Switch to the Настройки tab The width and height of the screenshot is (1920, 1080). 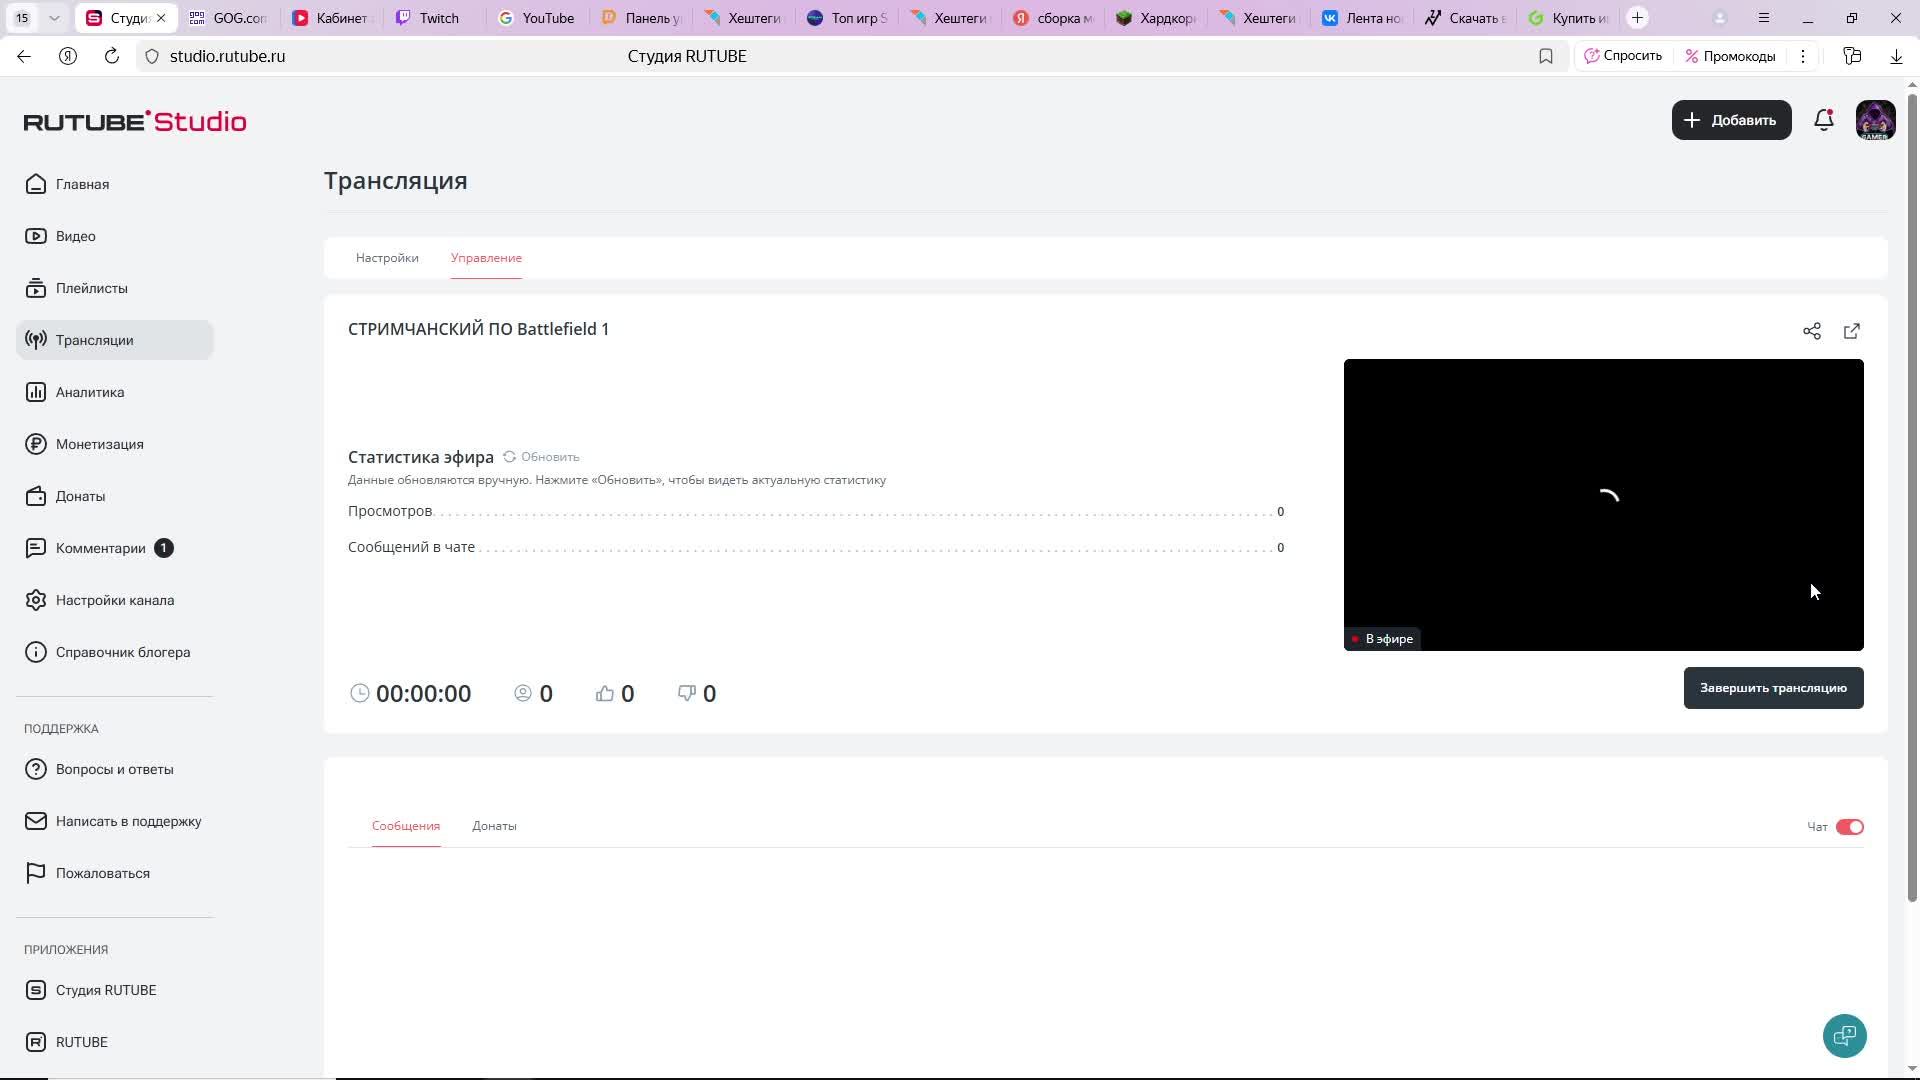[x=387, y=258]
